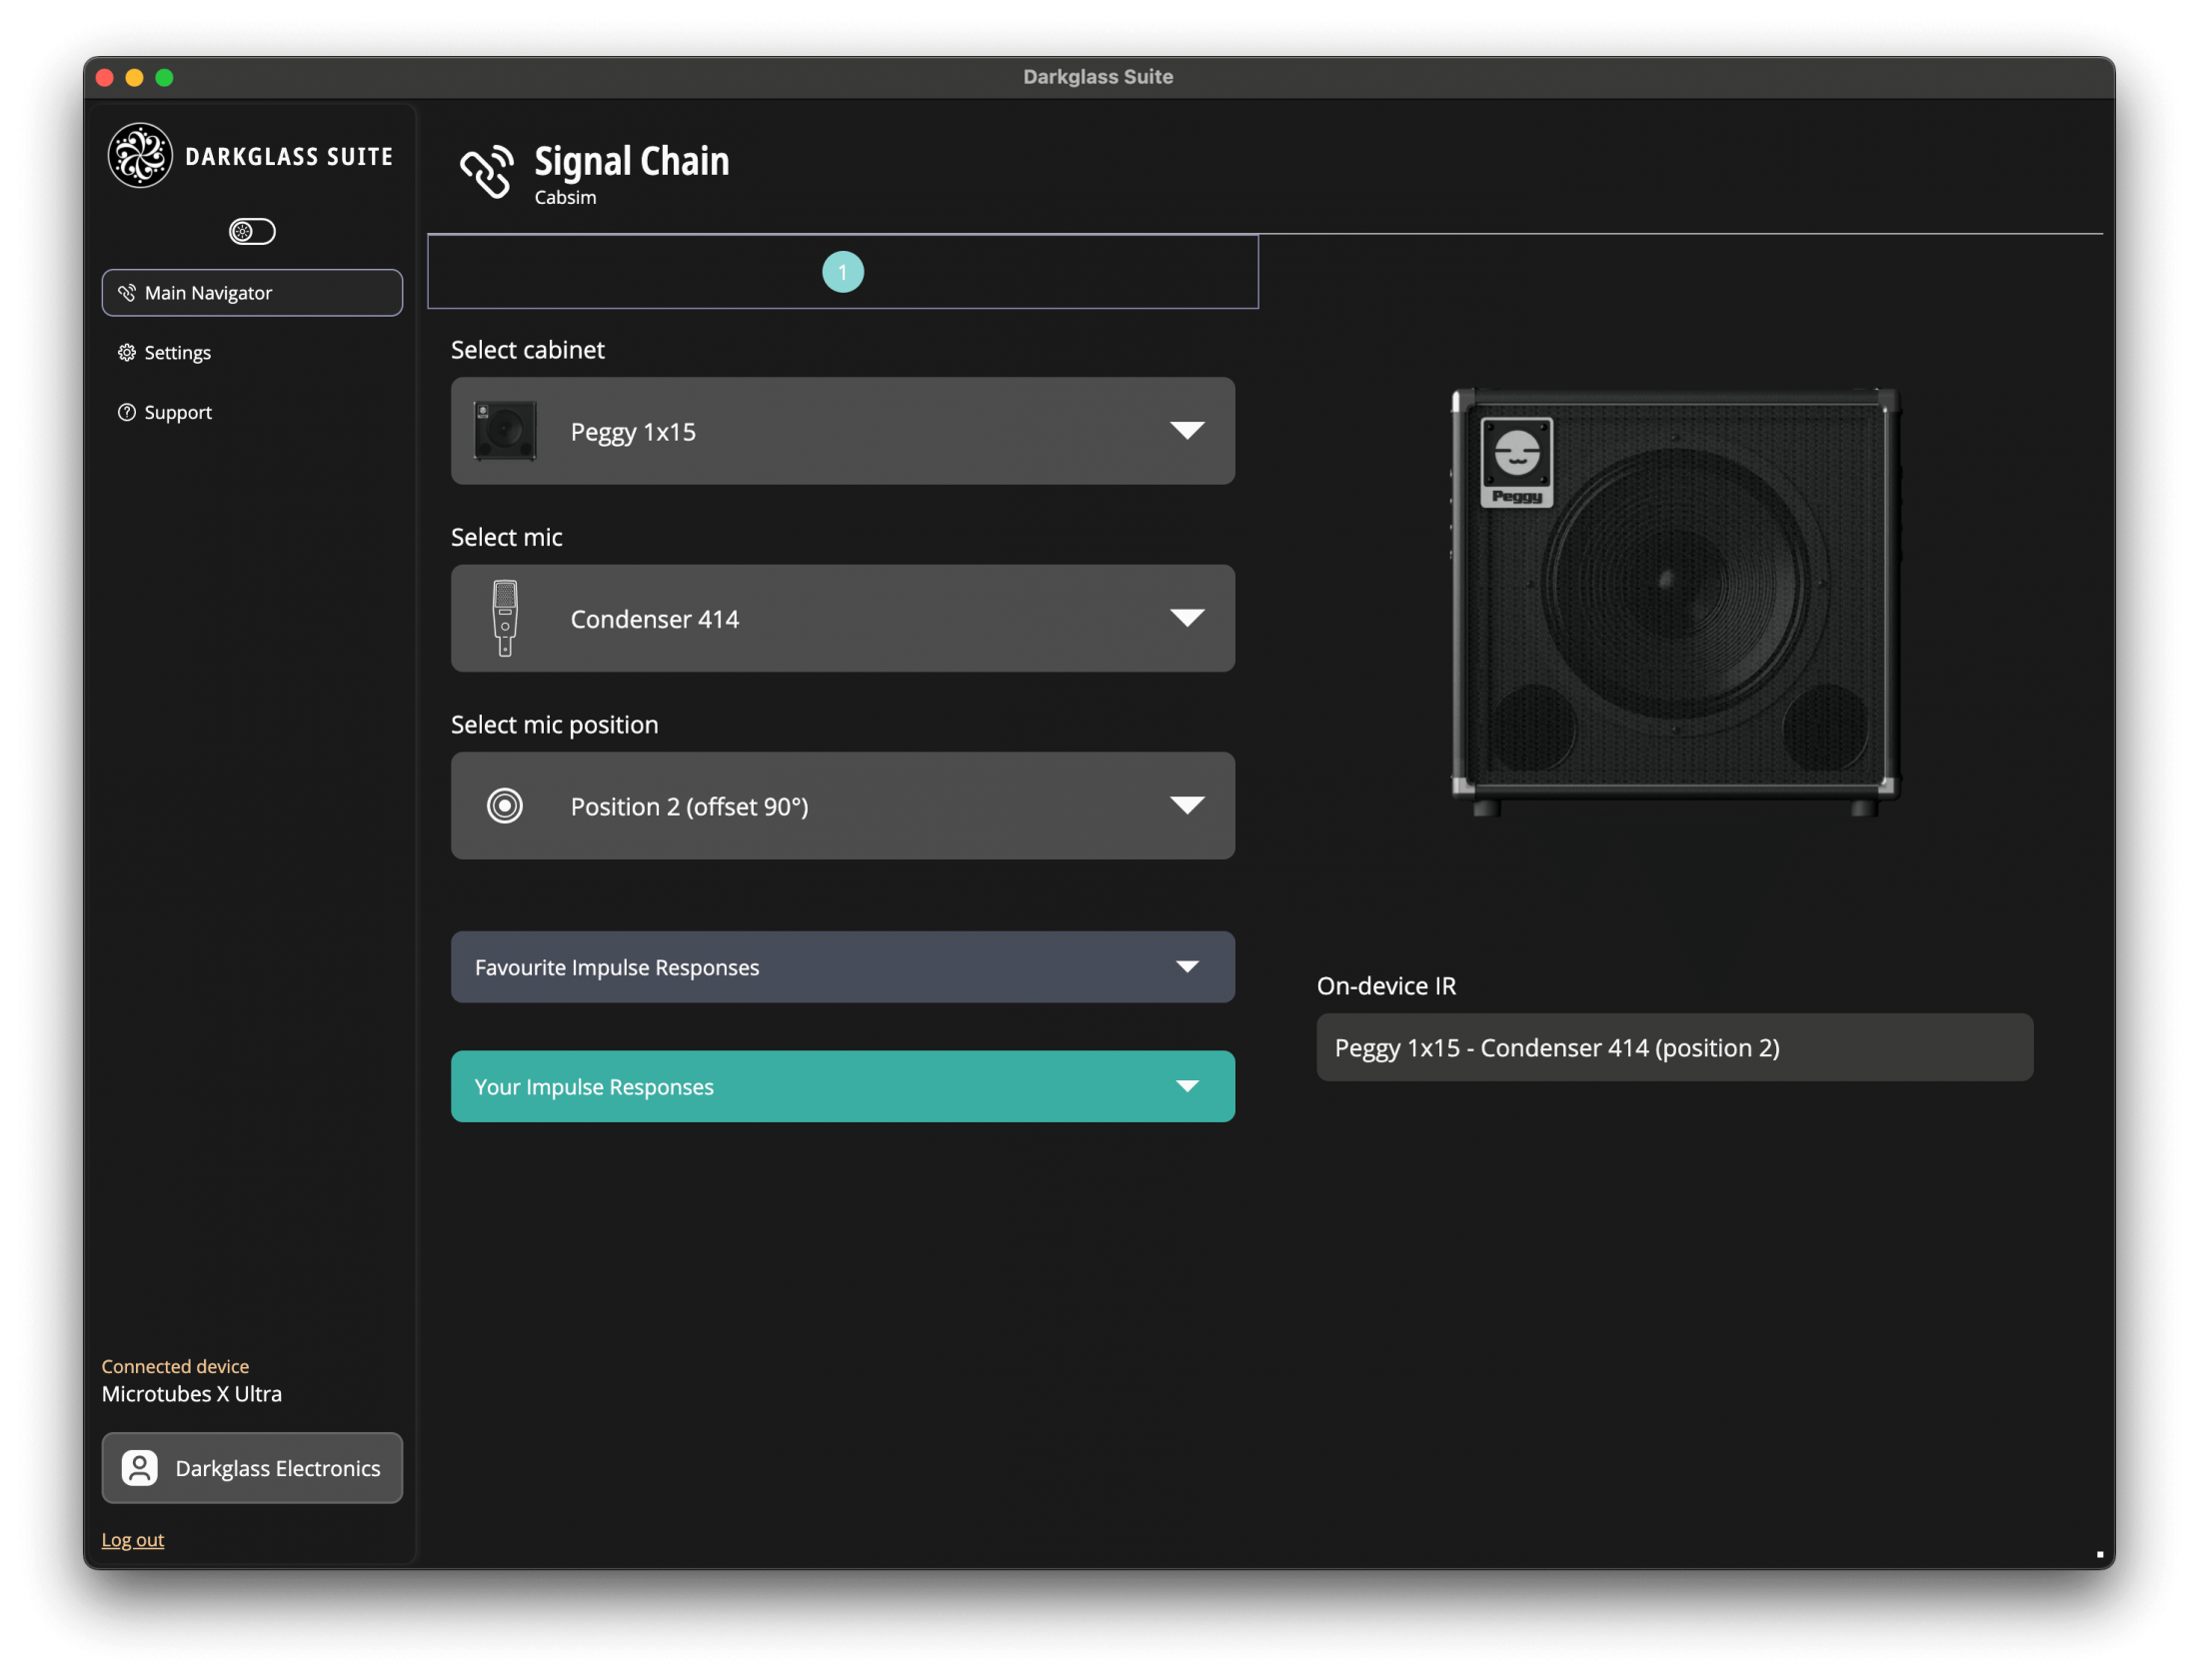Click the Darkglass Suite logo icon

[x=140, y=155]
